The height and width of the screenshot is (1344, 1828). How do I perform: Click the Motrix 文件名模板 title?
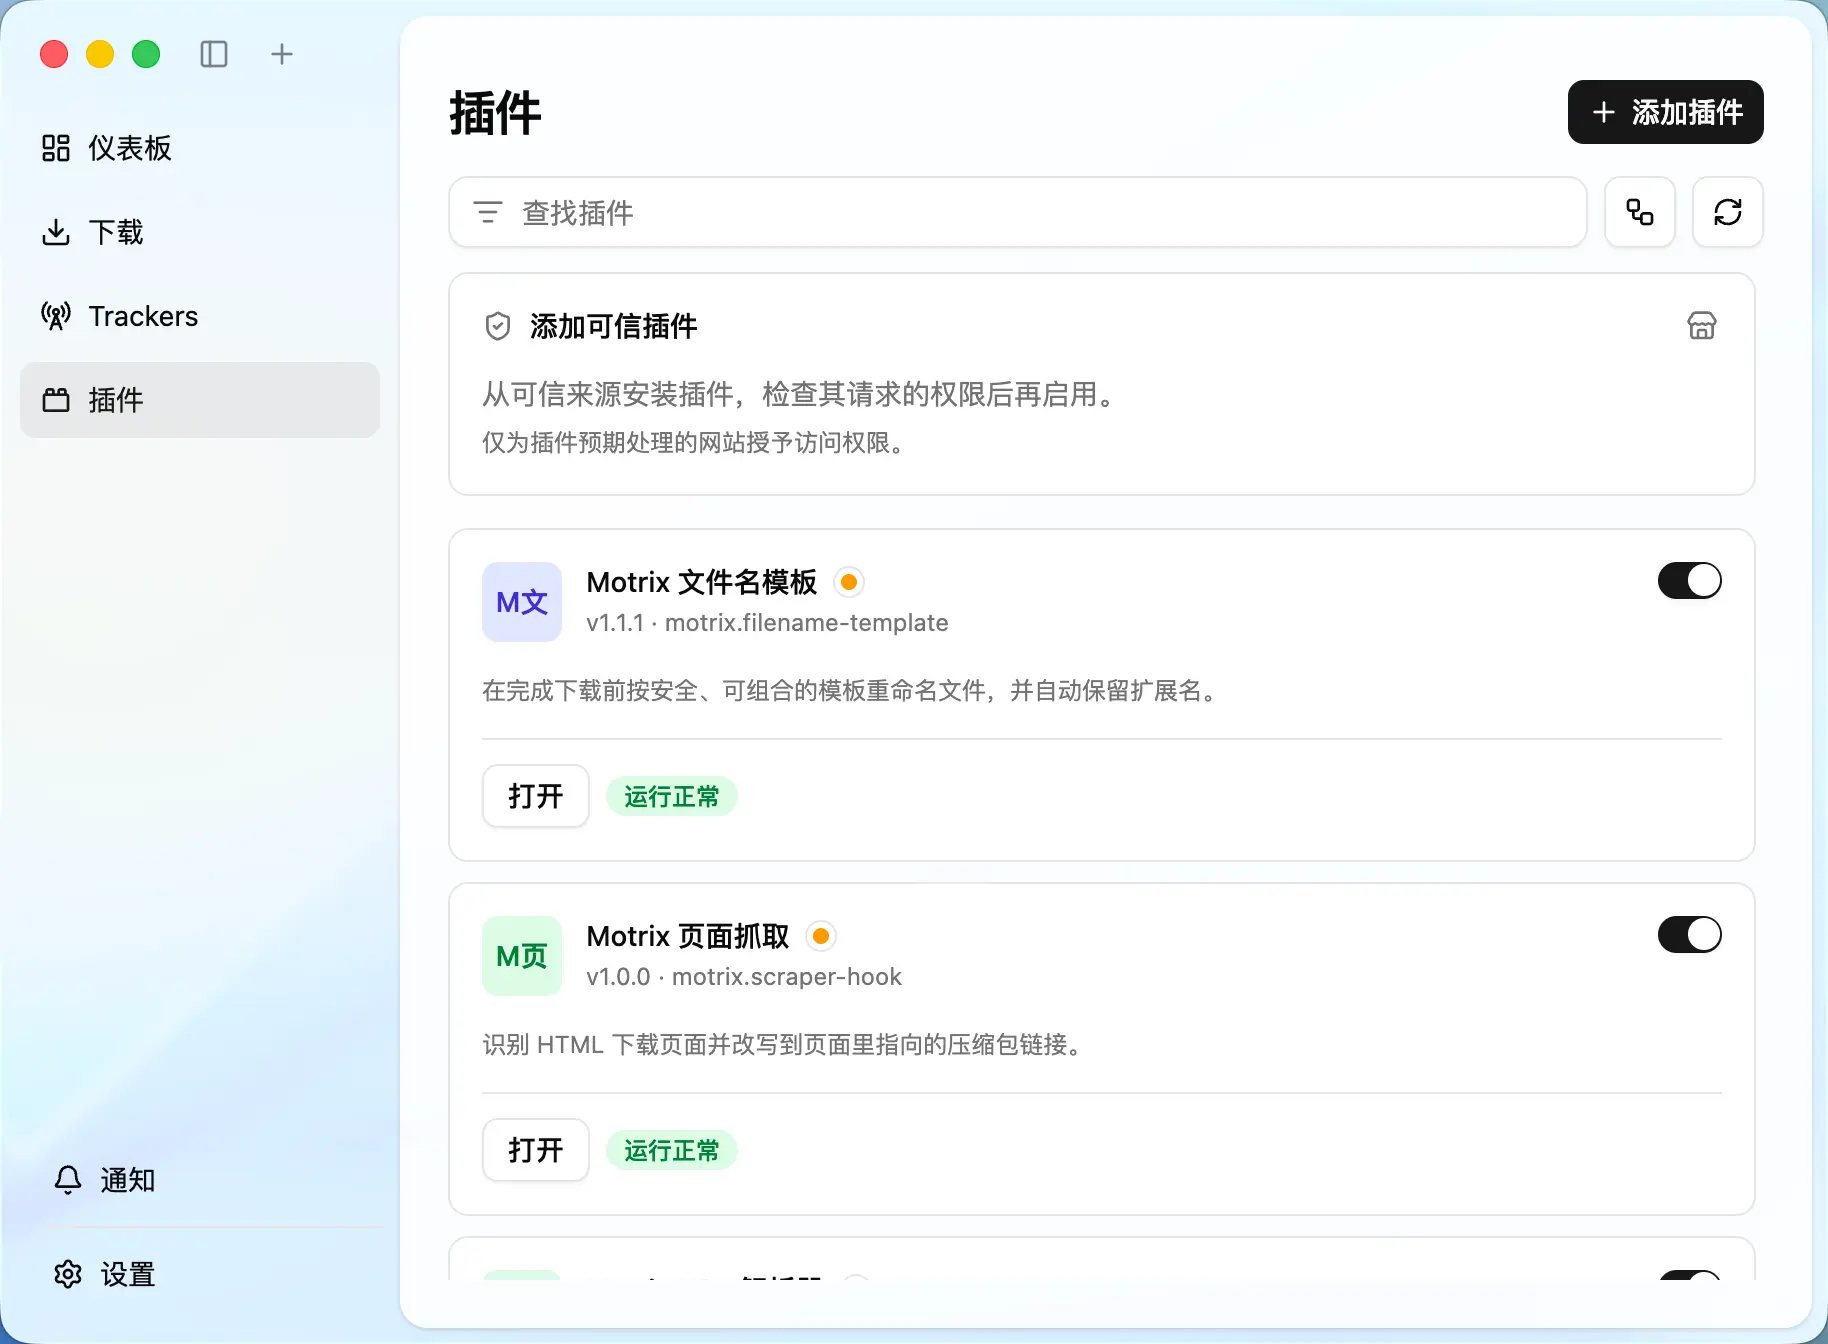tap(702, 582)
